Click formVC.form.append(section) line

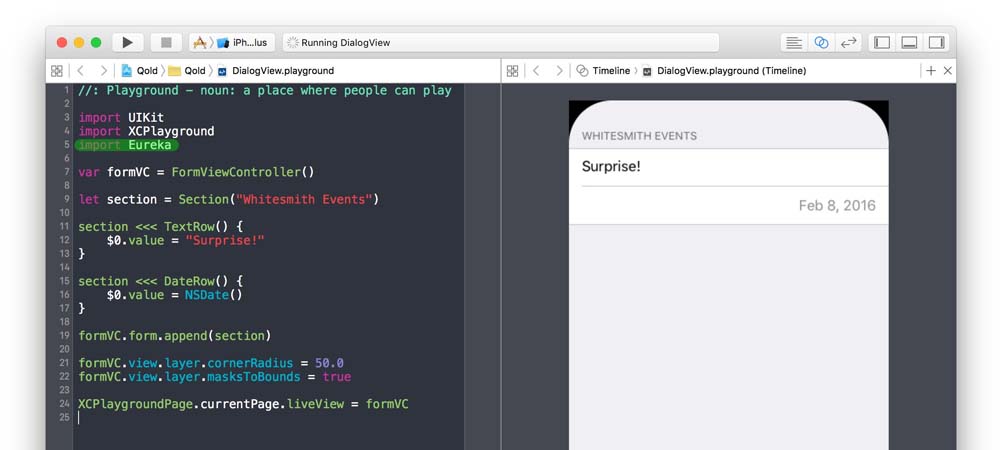tap(175, 336)
